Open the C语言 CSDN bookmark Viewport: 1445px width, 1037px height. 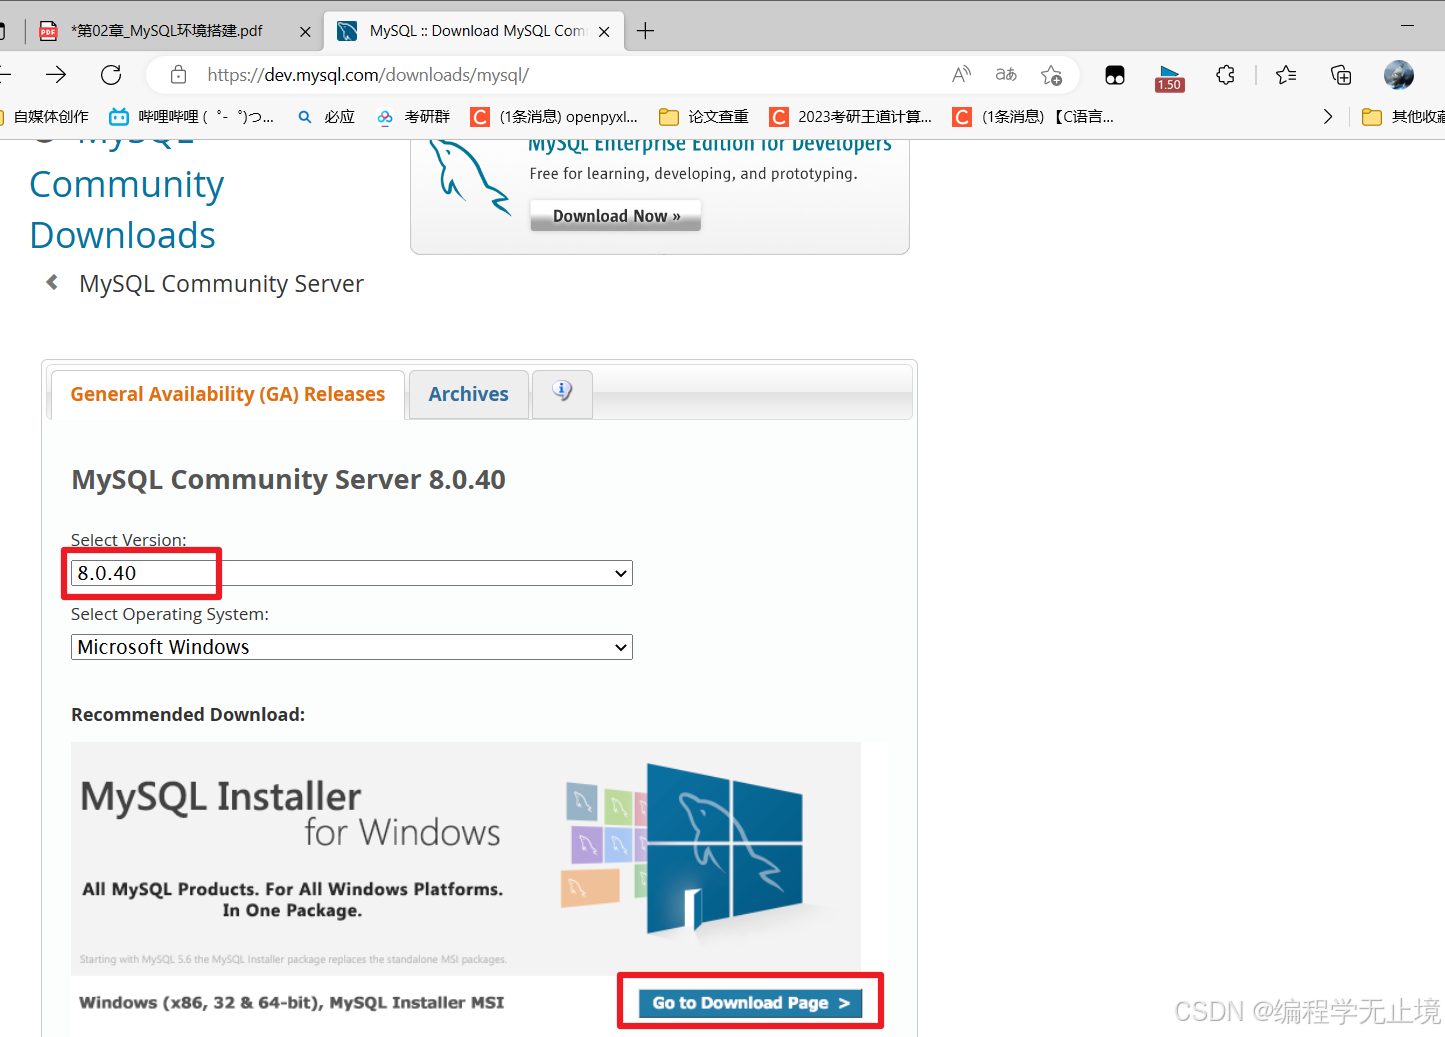[1033, 117]
